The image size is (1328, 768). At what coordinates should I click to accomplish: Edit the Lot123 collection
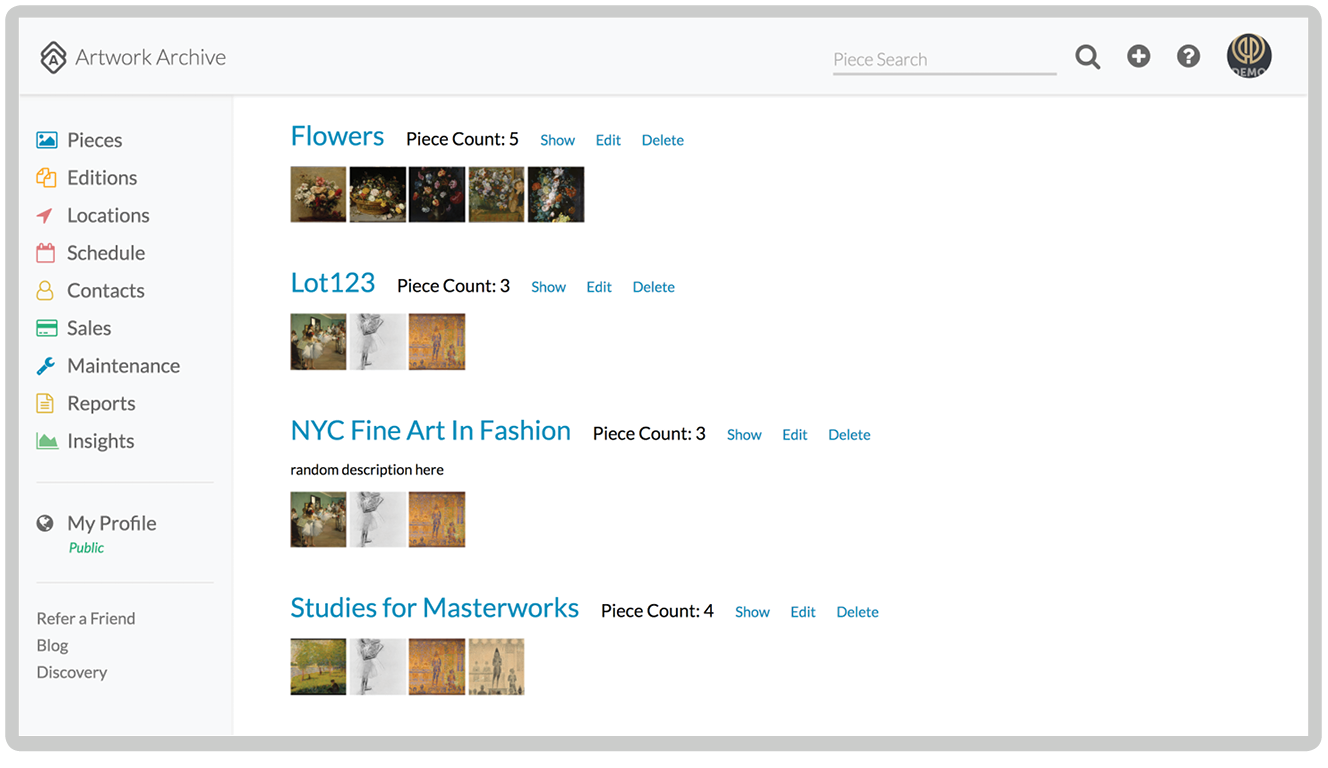(598, 287)
